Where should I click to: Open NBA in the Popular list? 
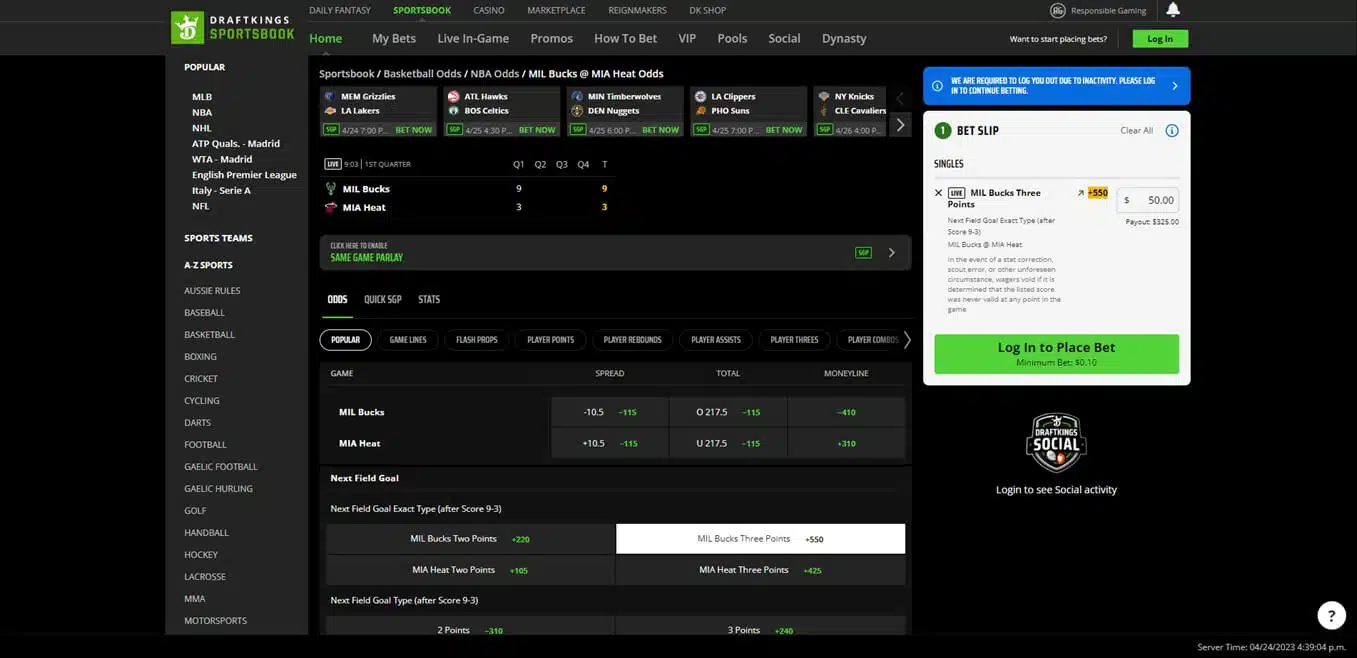[202, 112]
